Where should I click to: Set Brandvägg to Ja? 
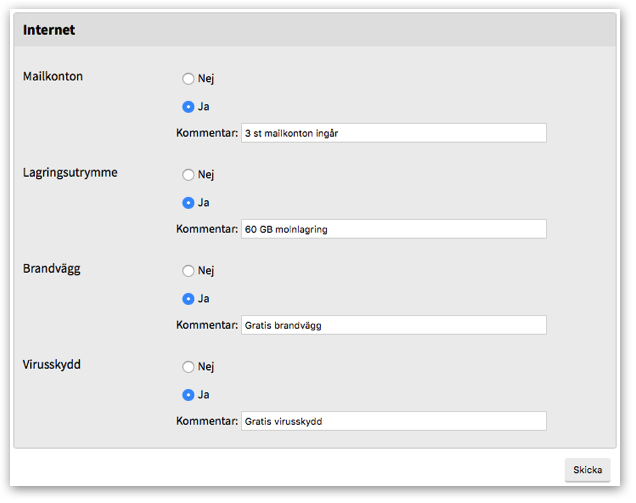click(188, 299)
